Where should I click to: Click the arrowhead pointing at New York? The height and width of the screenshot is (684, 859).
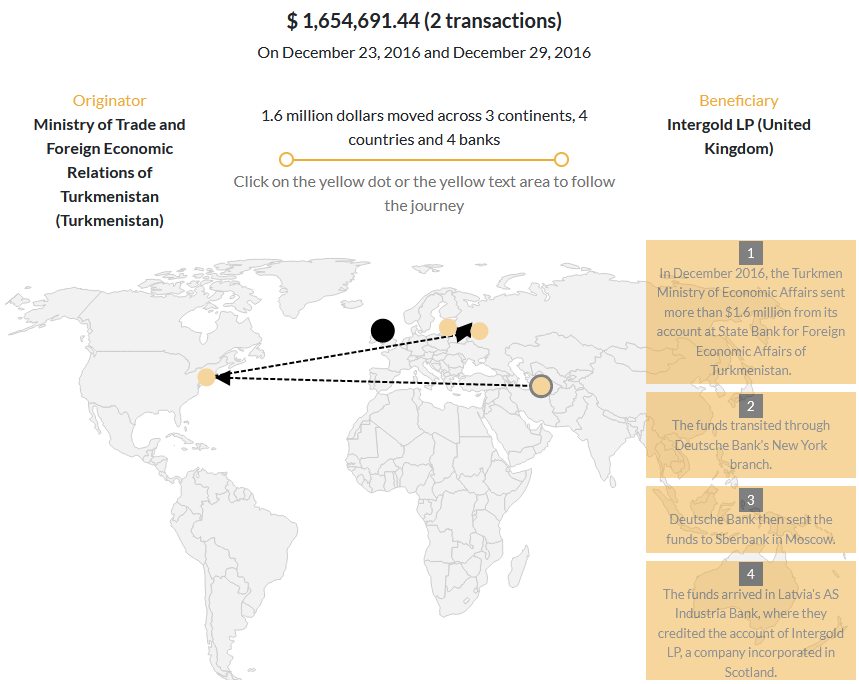tap(223, 377)
